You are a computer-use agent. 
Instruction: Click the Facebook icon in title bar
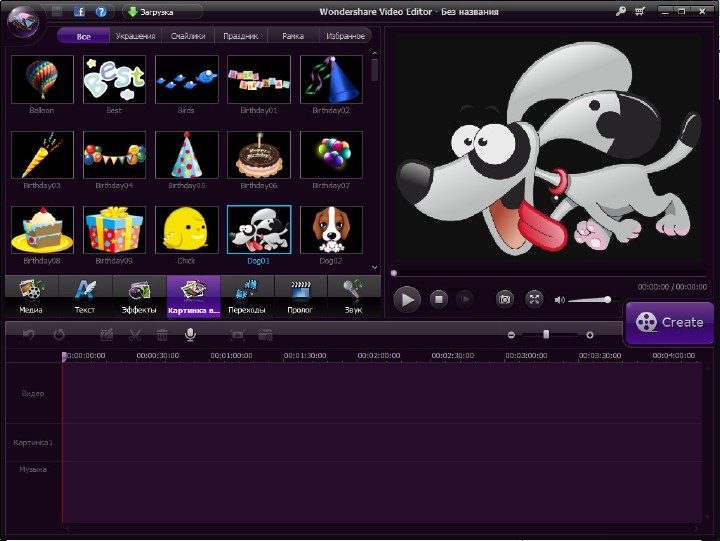tap(79, 12)
